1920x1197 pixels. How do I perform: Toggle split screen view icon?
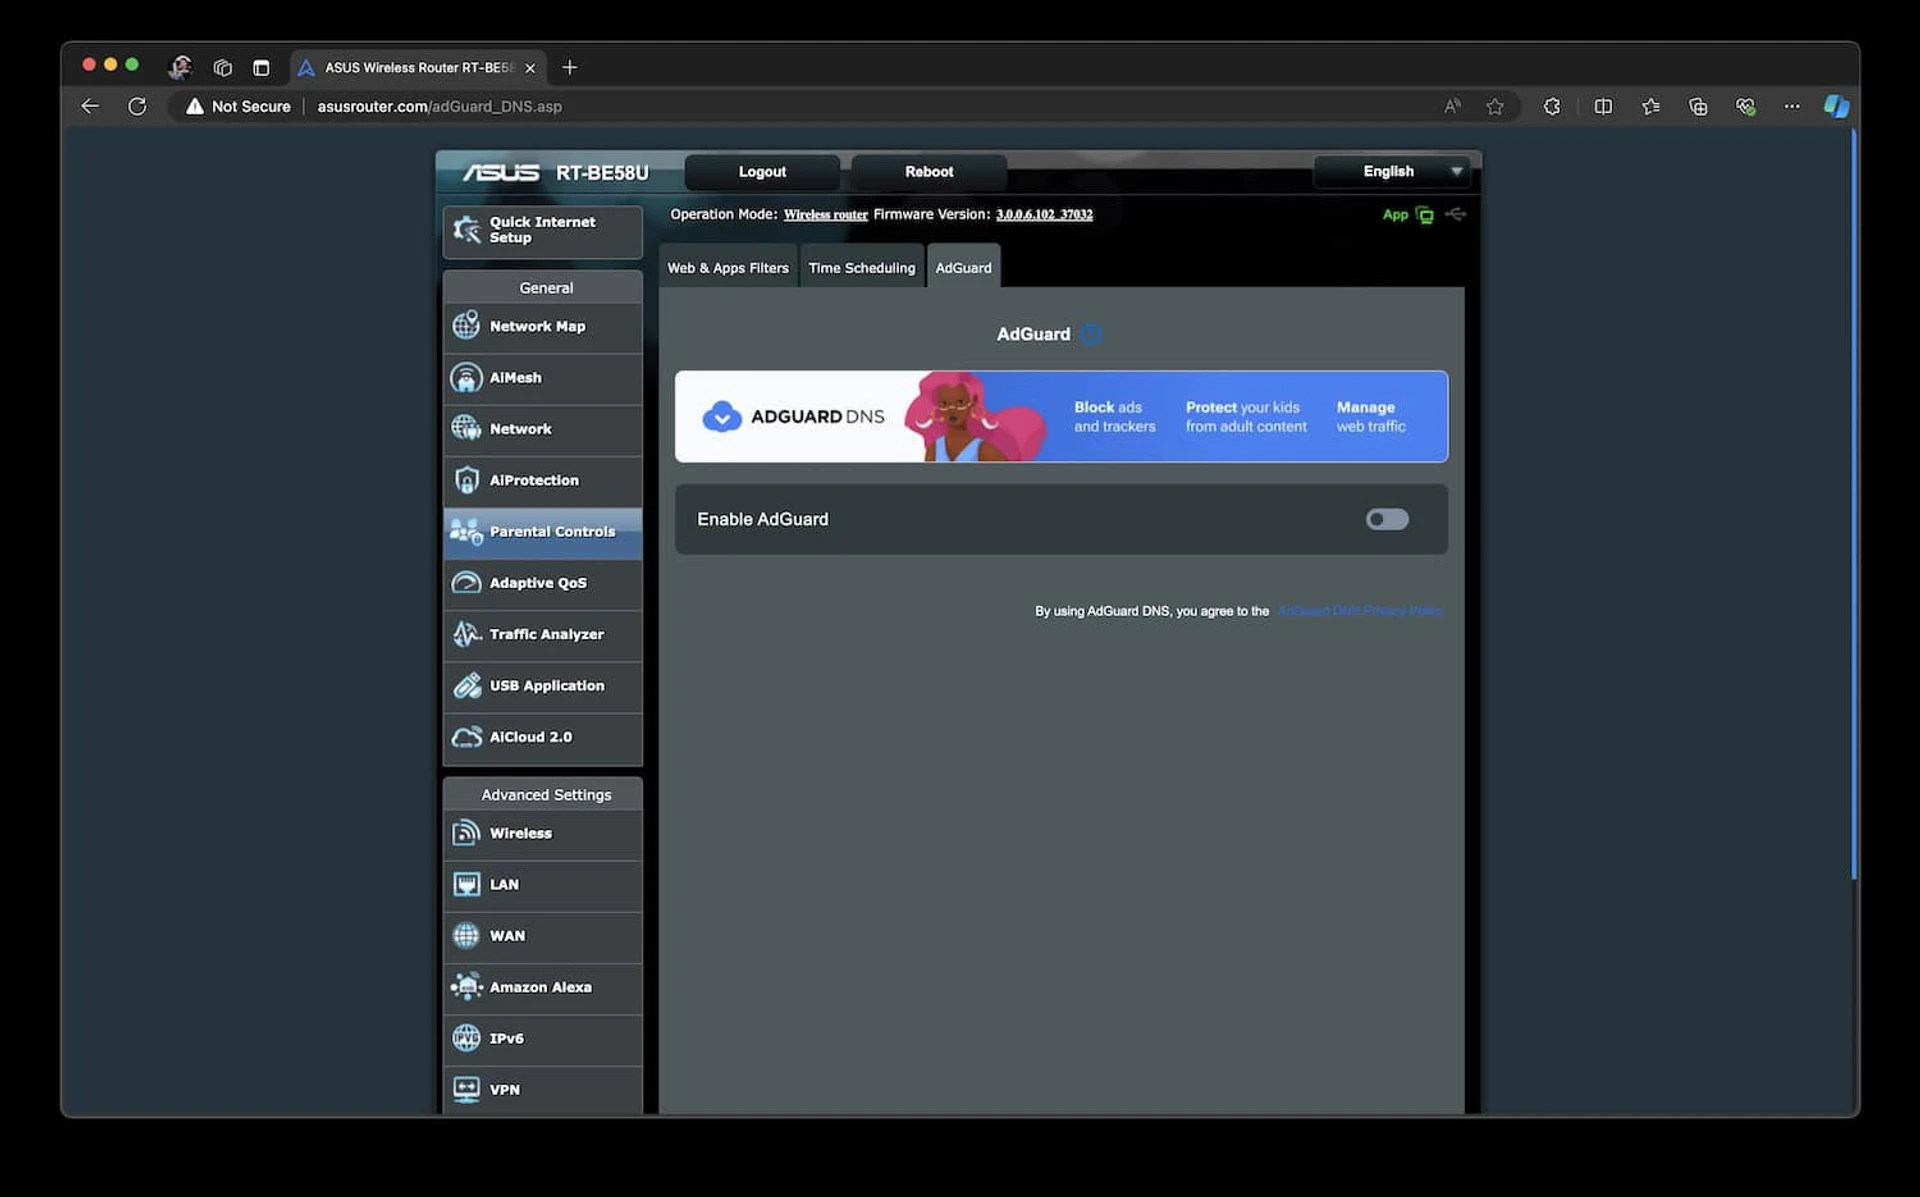pyautogui.click(x=1603, y=106)
